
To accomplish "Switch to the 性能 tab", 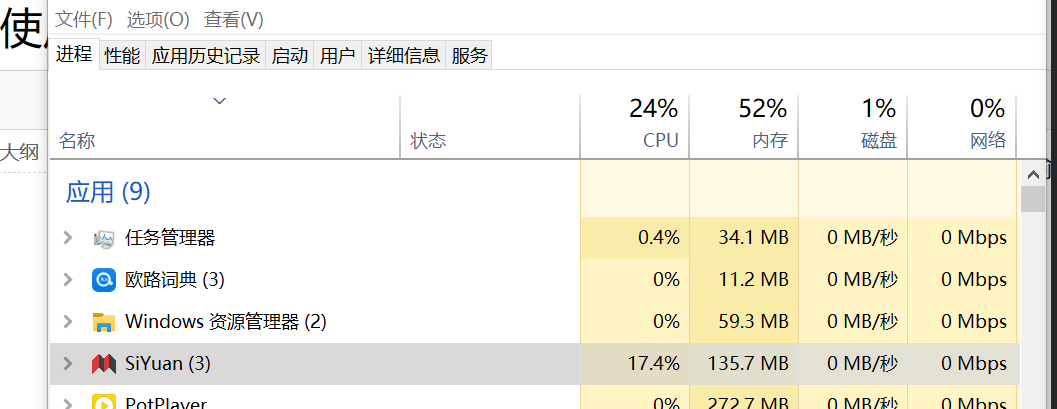I will click(x=122, y=56).
